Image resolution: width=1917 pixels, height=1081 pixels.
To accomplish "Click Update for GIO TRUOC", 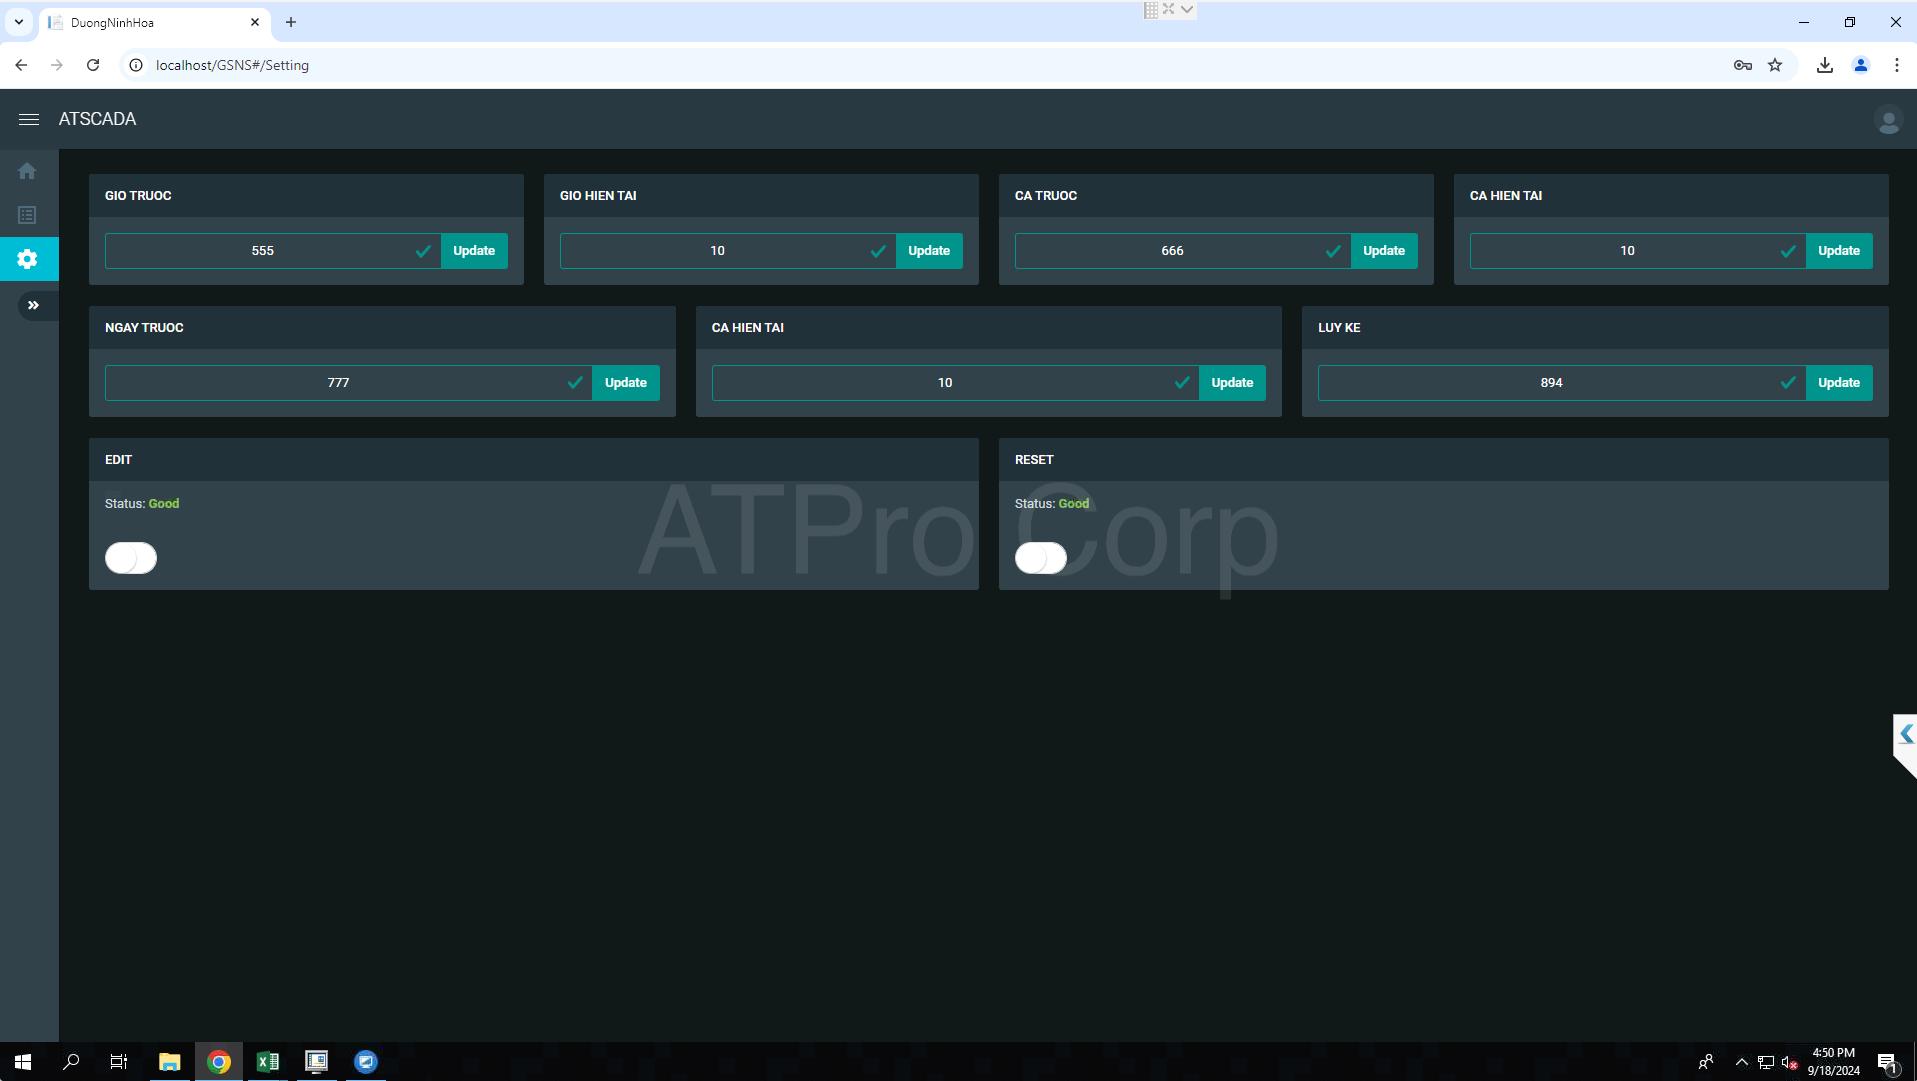I will click(474, 251).
